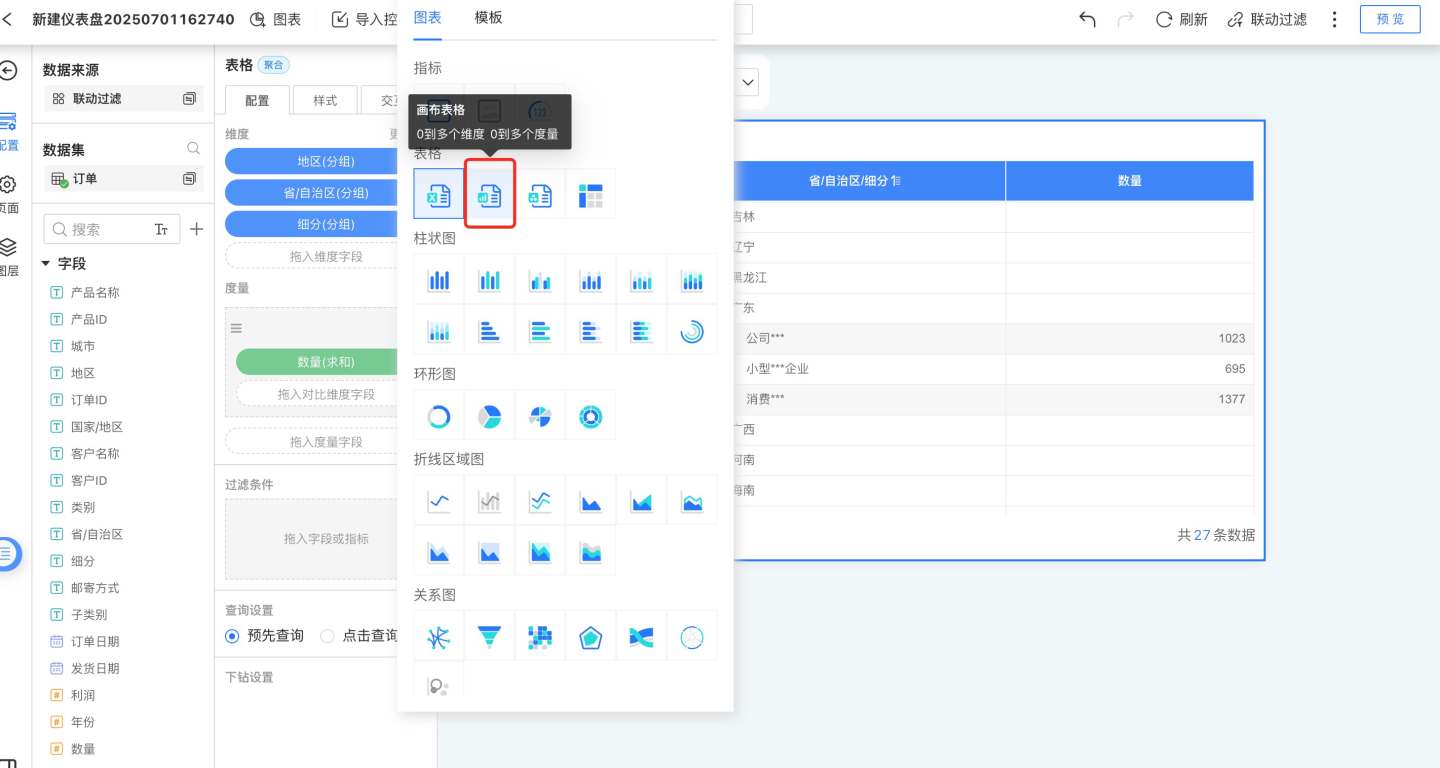
Task: Open the dropdown chevron above the table
Action: click(748, 82)
